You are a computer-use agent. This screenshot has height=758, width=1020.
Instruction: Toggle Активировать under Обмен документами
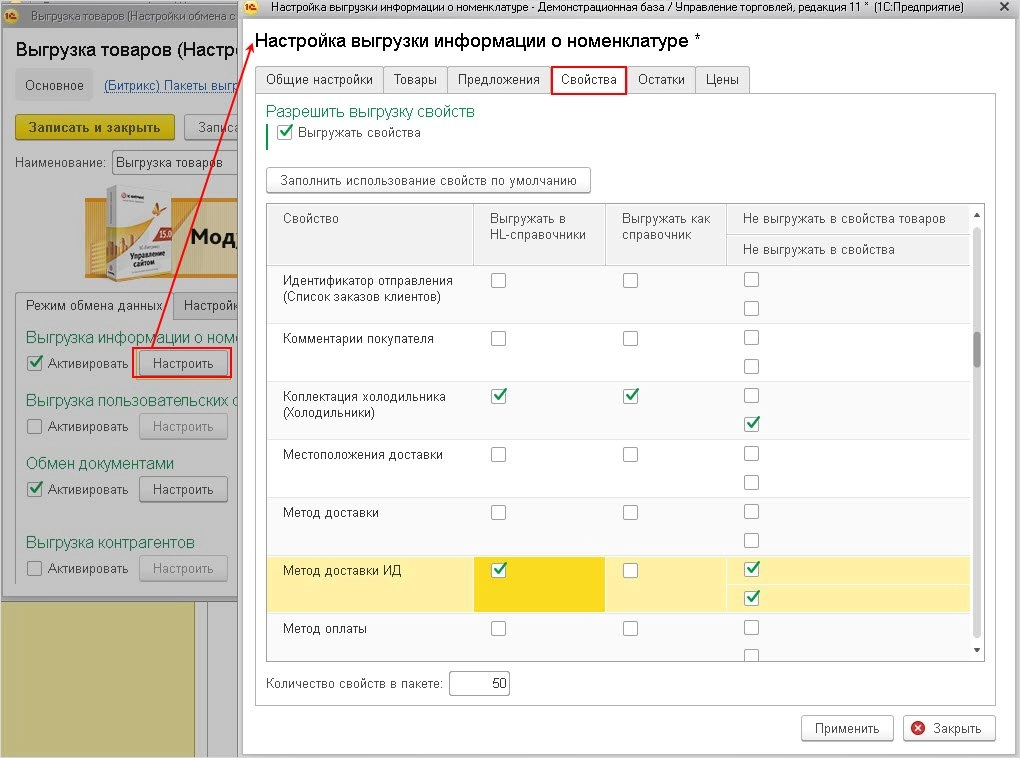tap(36, 489)
